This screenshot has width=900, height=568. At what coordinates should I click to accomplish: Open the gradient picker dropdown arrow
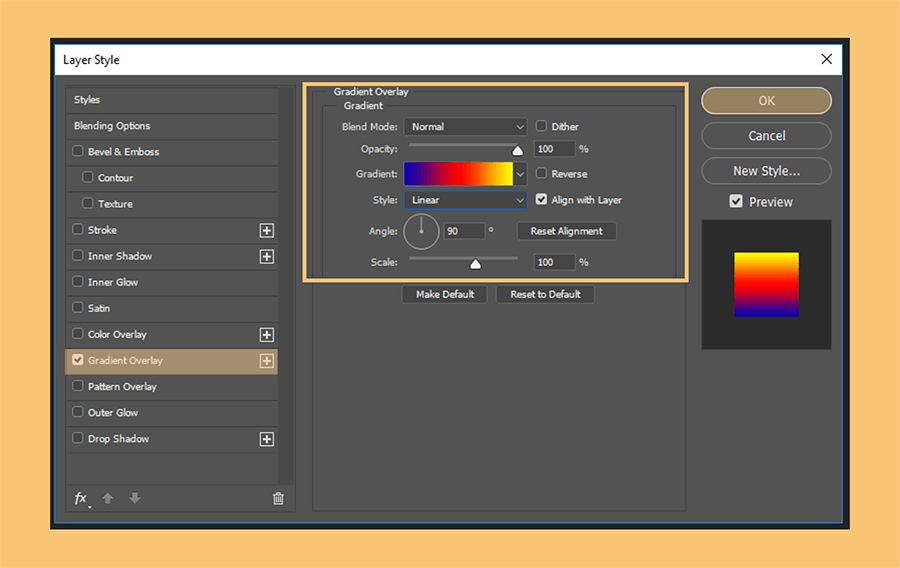tap(520, 174)
